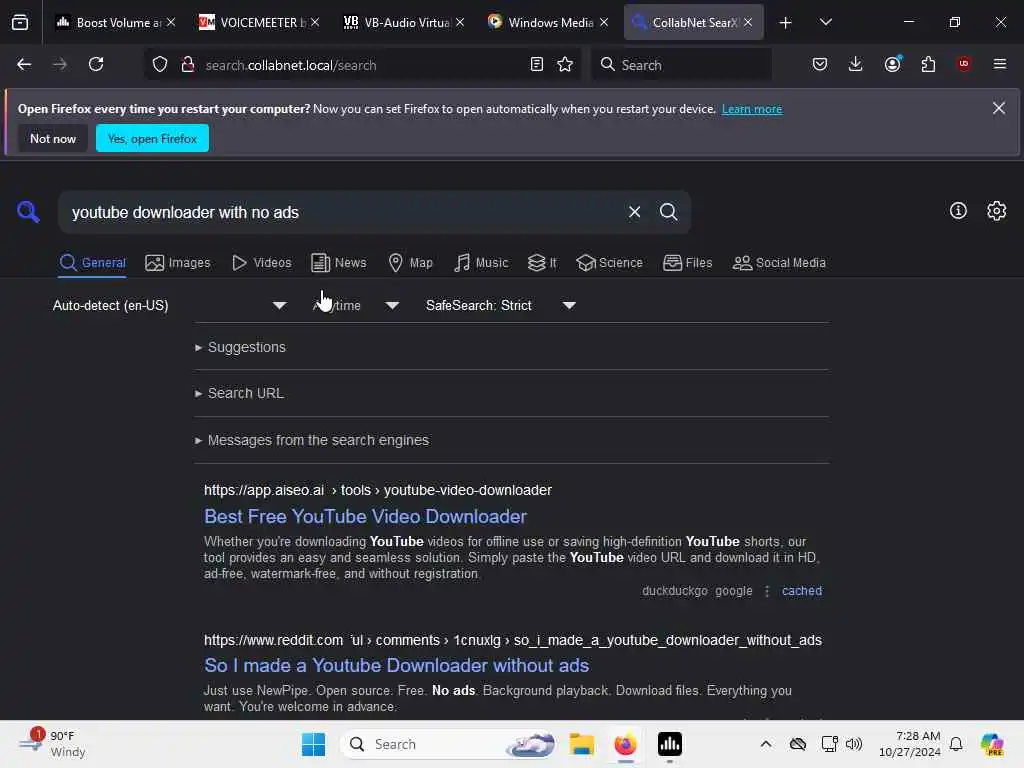The width and height of the screenshot is (1024, 768).
Task: List all tabs with chevron
Action: pyautogui.click(x=825, y=22)
